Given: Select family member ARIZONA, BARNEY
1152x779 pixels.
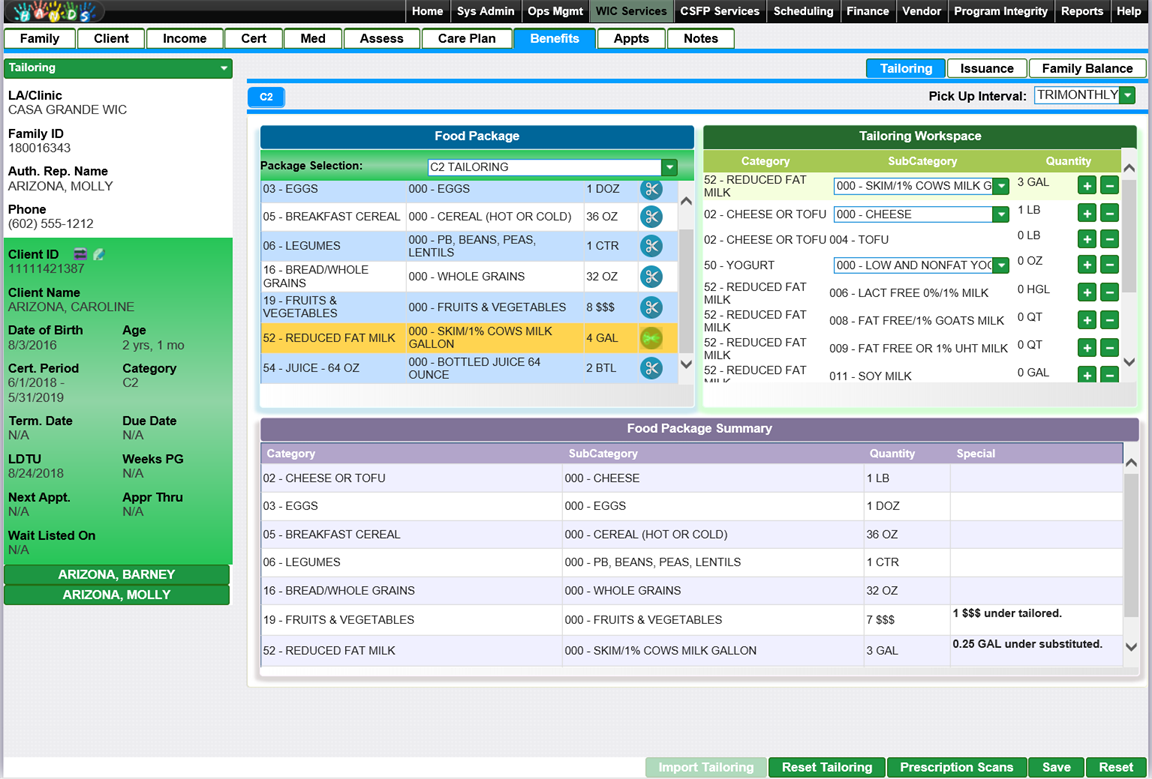Looking at the screenshot, I should 116,574.
